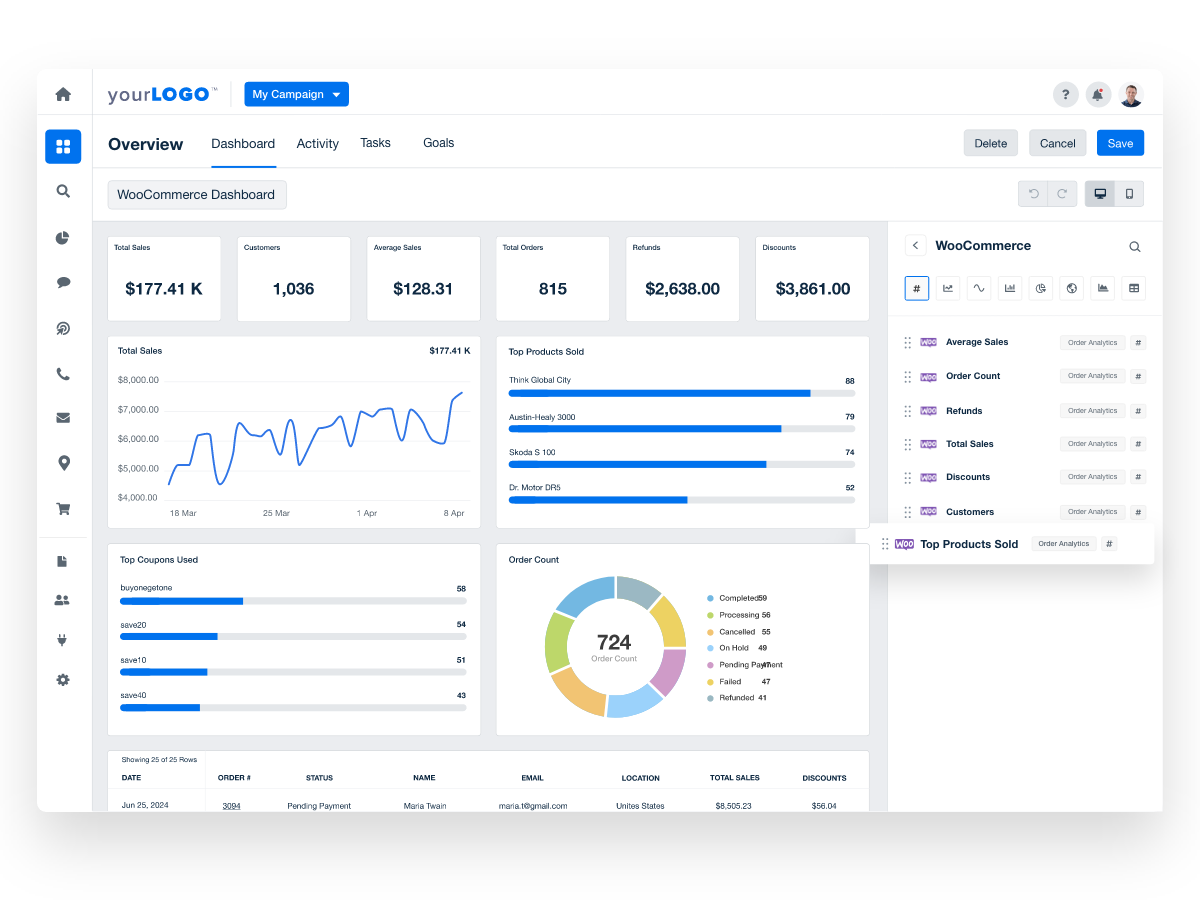Switch to the Activity tab
The width and height of the screenshot is (1200, 900).
[317, 143]
